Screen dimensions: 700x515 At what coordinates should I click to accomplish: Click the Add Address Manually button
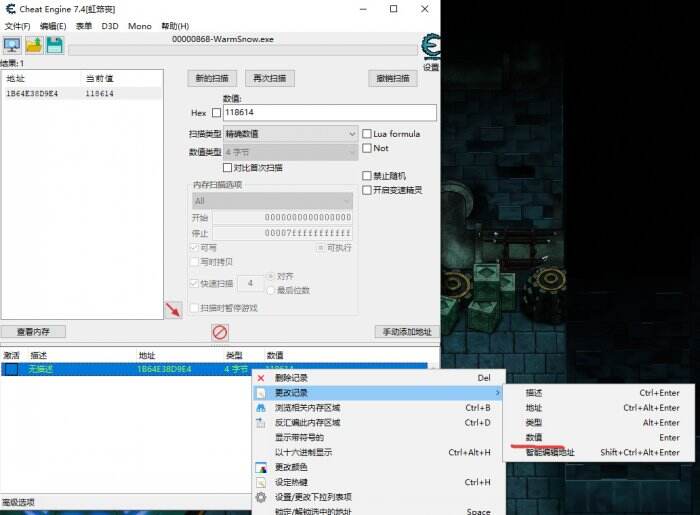[407, 332]
